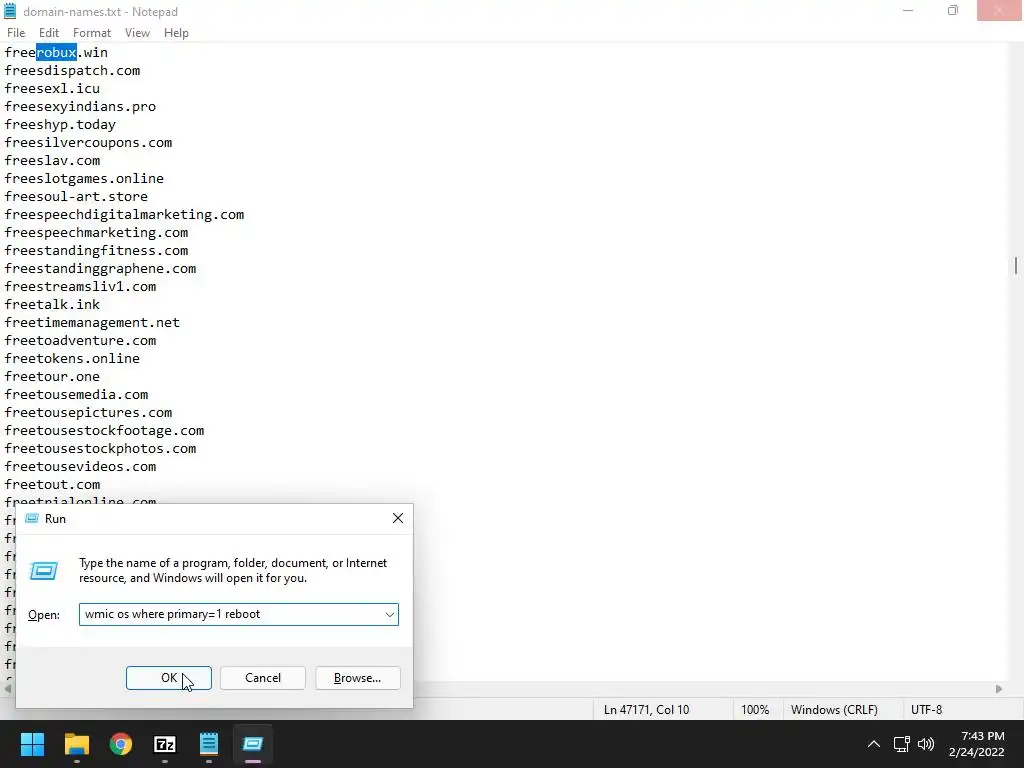Click the line freetalk.ink
Screen dimensions: 1024x768
tap(52, 305)
